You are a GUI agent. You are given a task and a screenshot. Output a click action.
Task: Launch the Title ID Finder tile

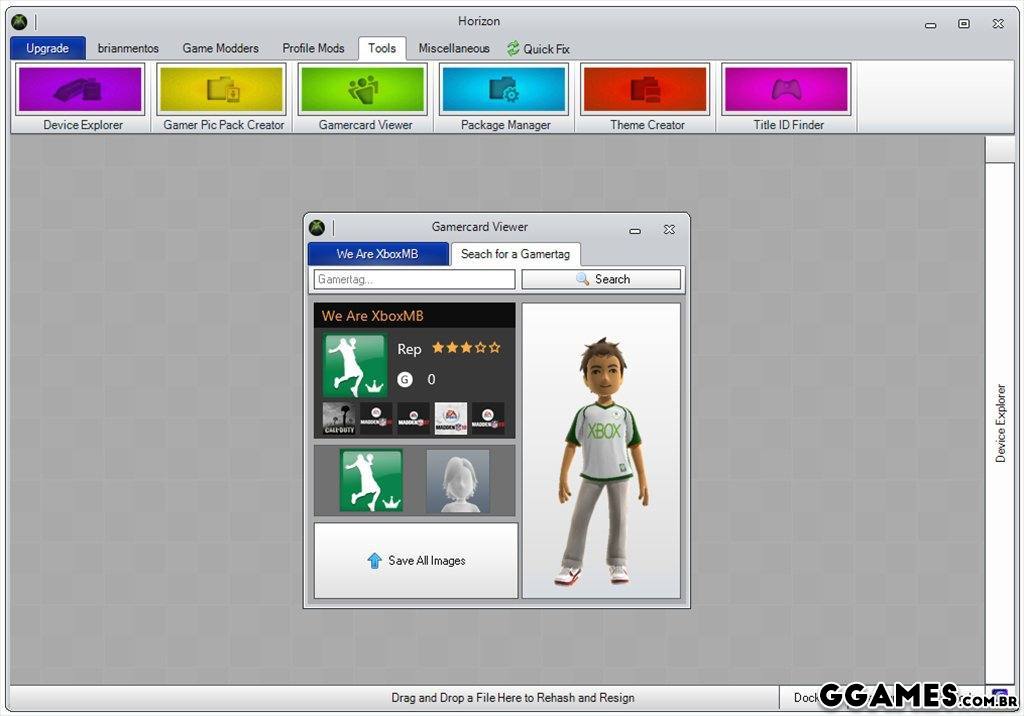[x=787, y=90]
